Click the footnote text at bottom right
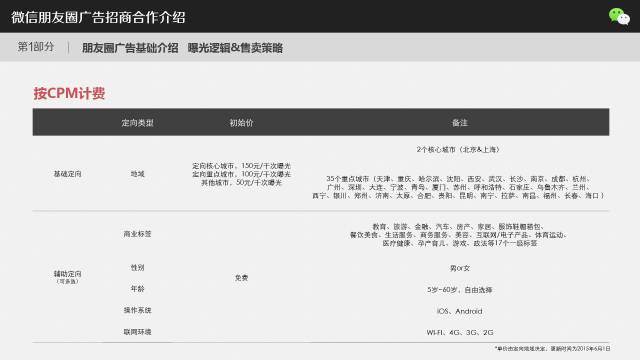This screenshot has height=360, width=640. tap(552, 349)
